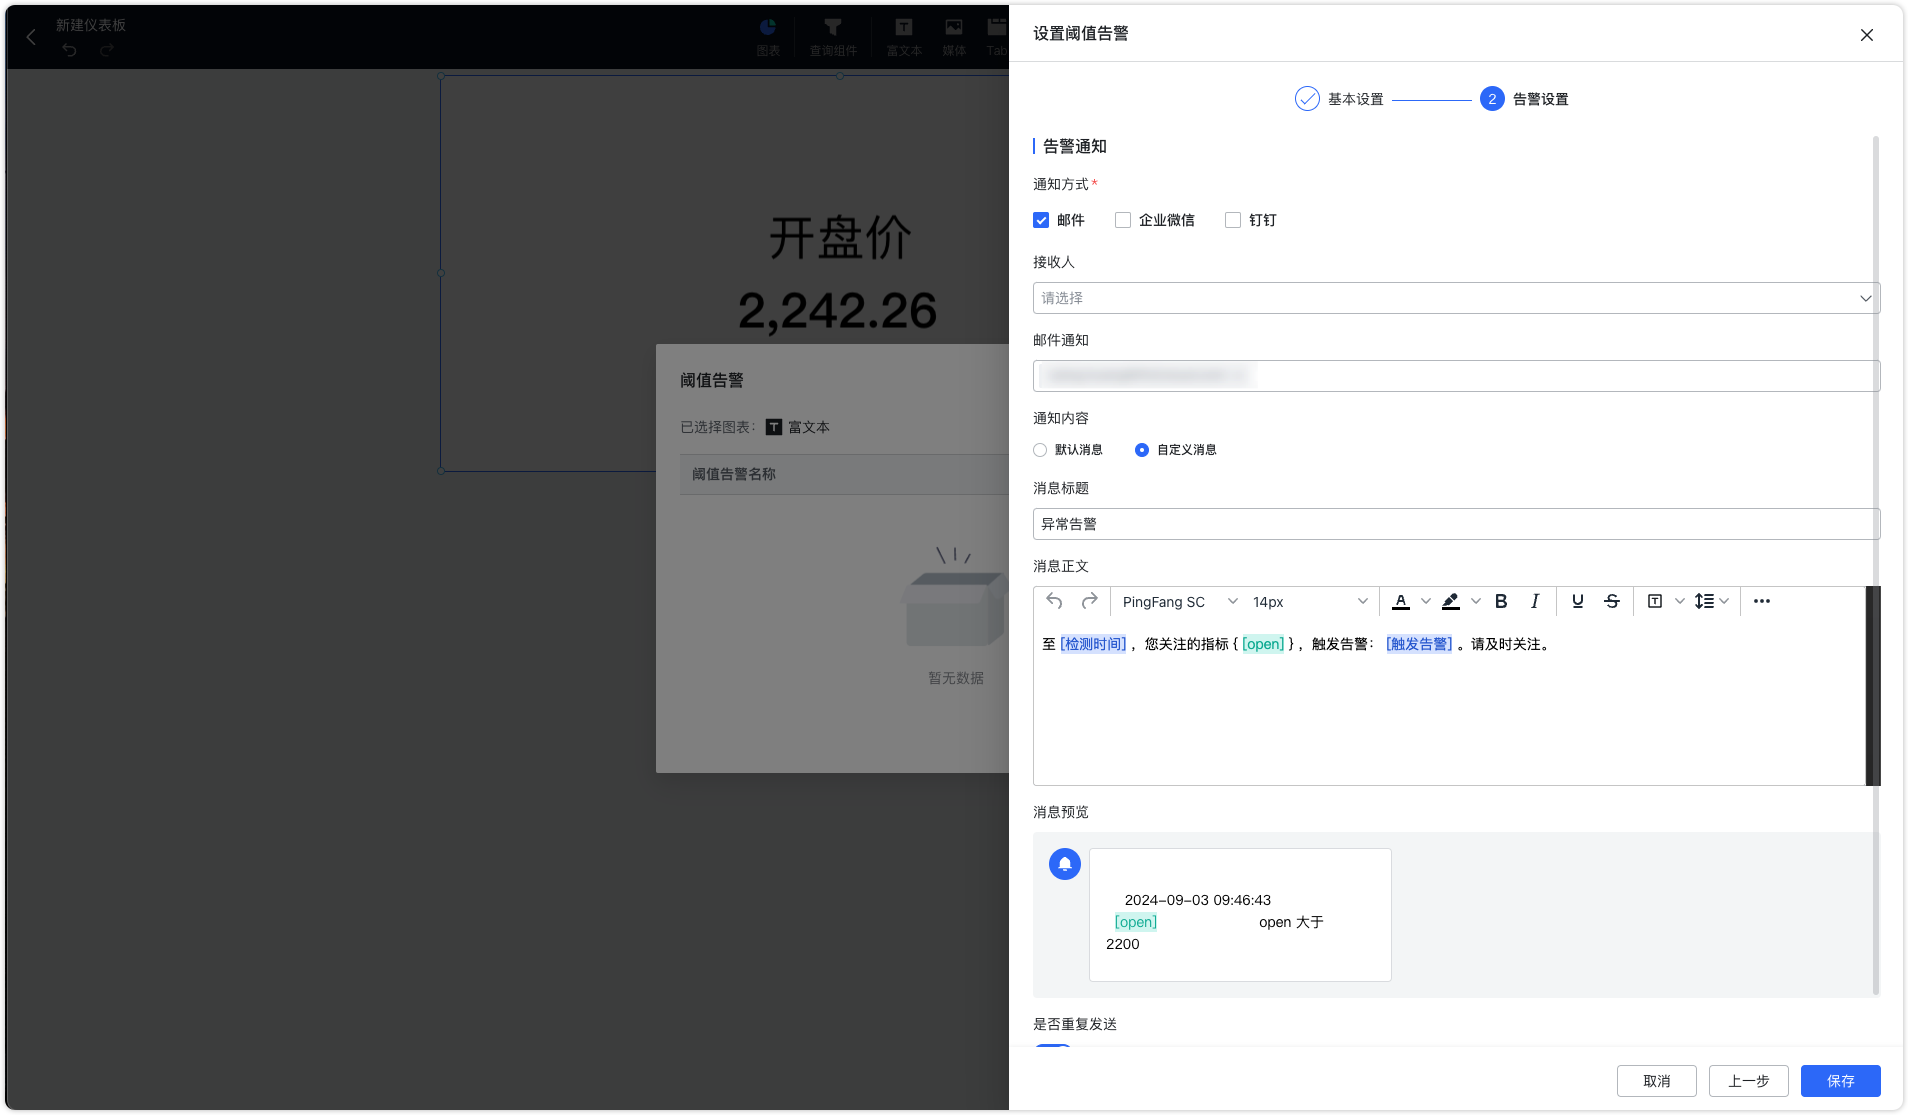
Task: Open the PingFang SC font family dropdown
Action: tap(1178, 602)
